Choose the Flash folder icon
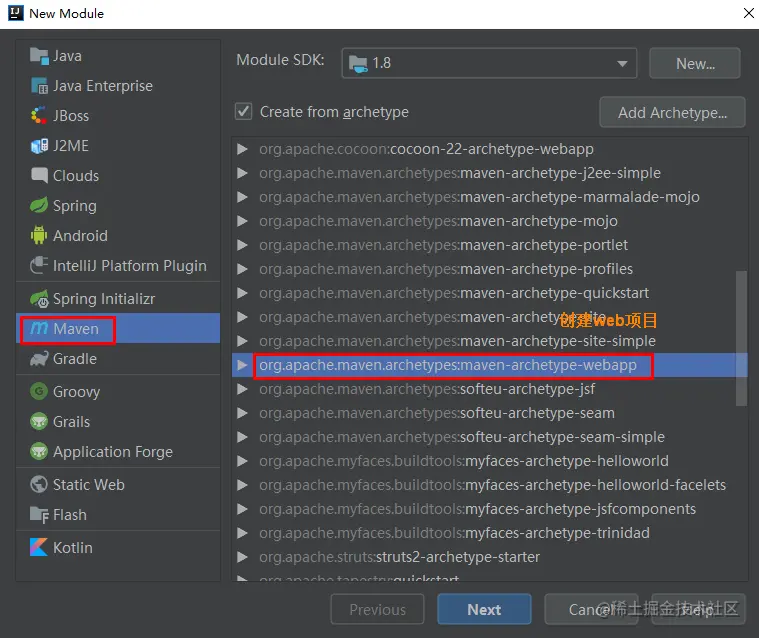759x638 pixels. click(x=39, y=515)
